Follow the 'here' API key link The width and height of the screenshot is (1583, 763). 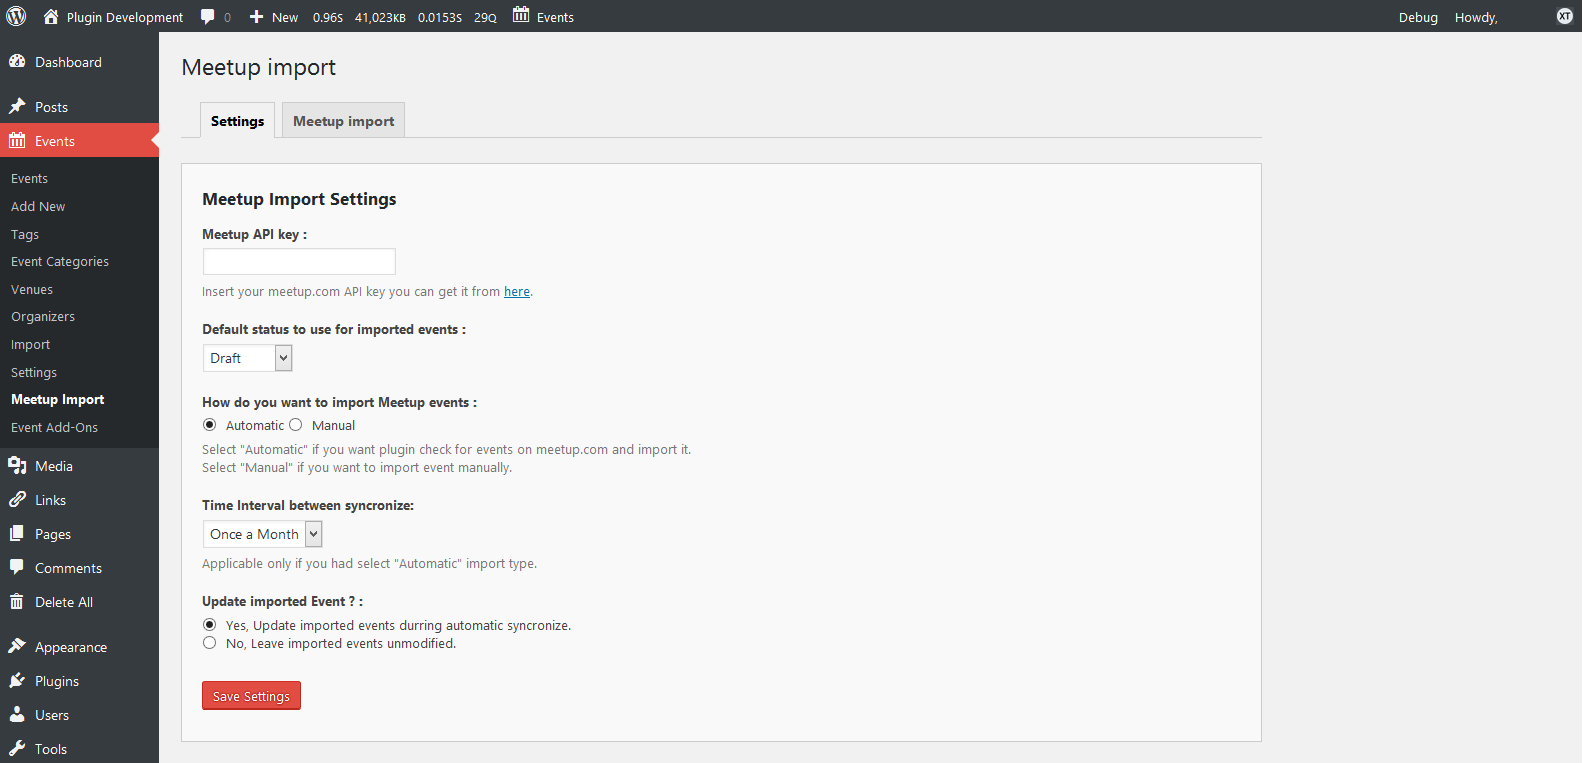tap(517, 292)
